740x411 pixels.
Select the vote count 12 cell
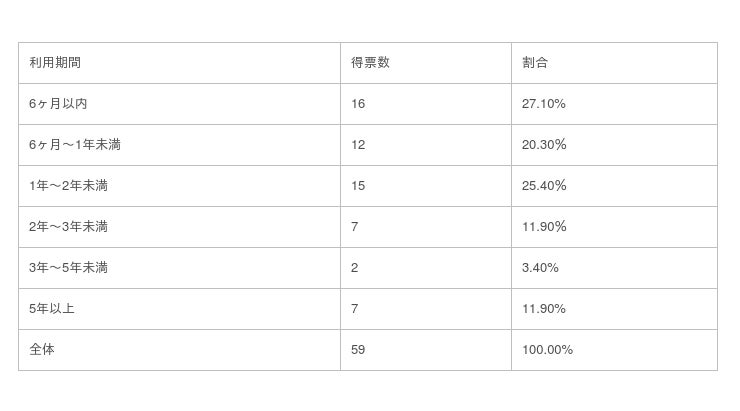coord(359,145)
